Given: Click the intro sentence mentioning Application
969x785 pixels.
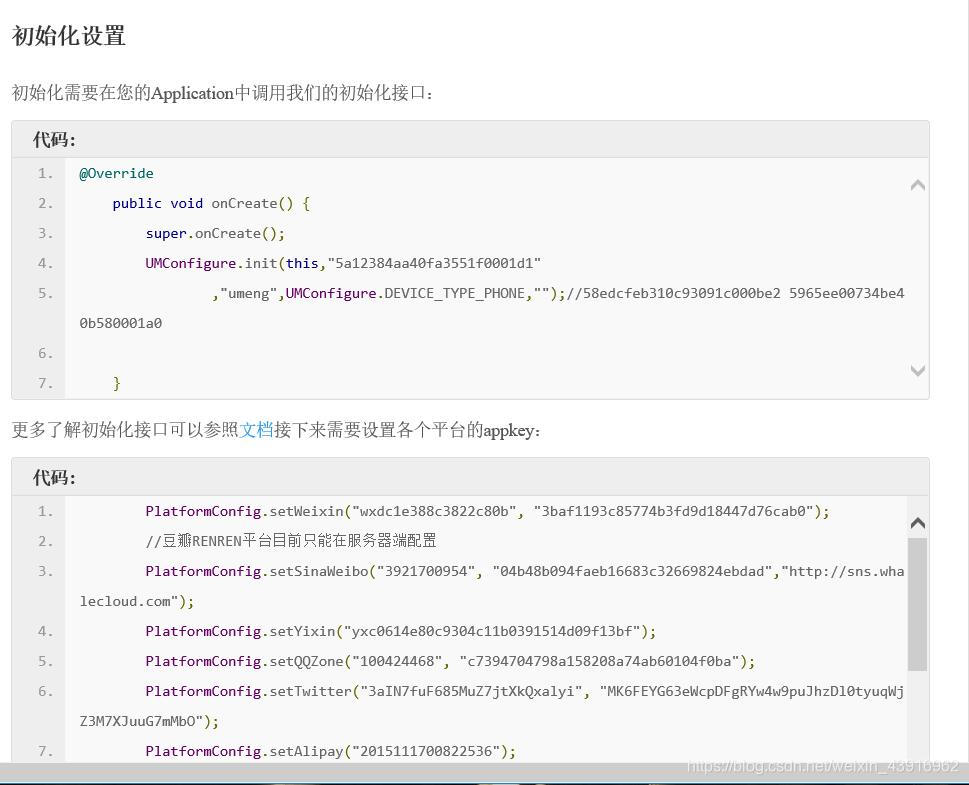Looking at the screenshot, I should (x=222, y=93).
